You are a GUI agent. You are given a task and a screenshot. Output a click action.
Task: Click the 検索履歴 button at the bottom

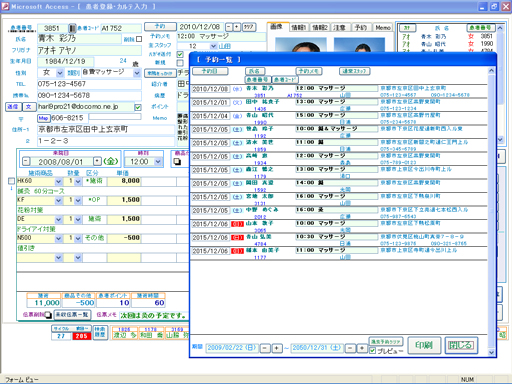coord(100,332)
